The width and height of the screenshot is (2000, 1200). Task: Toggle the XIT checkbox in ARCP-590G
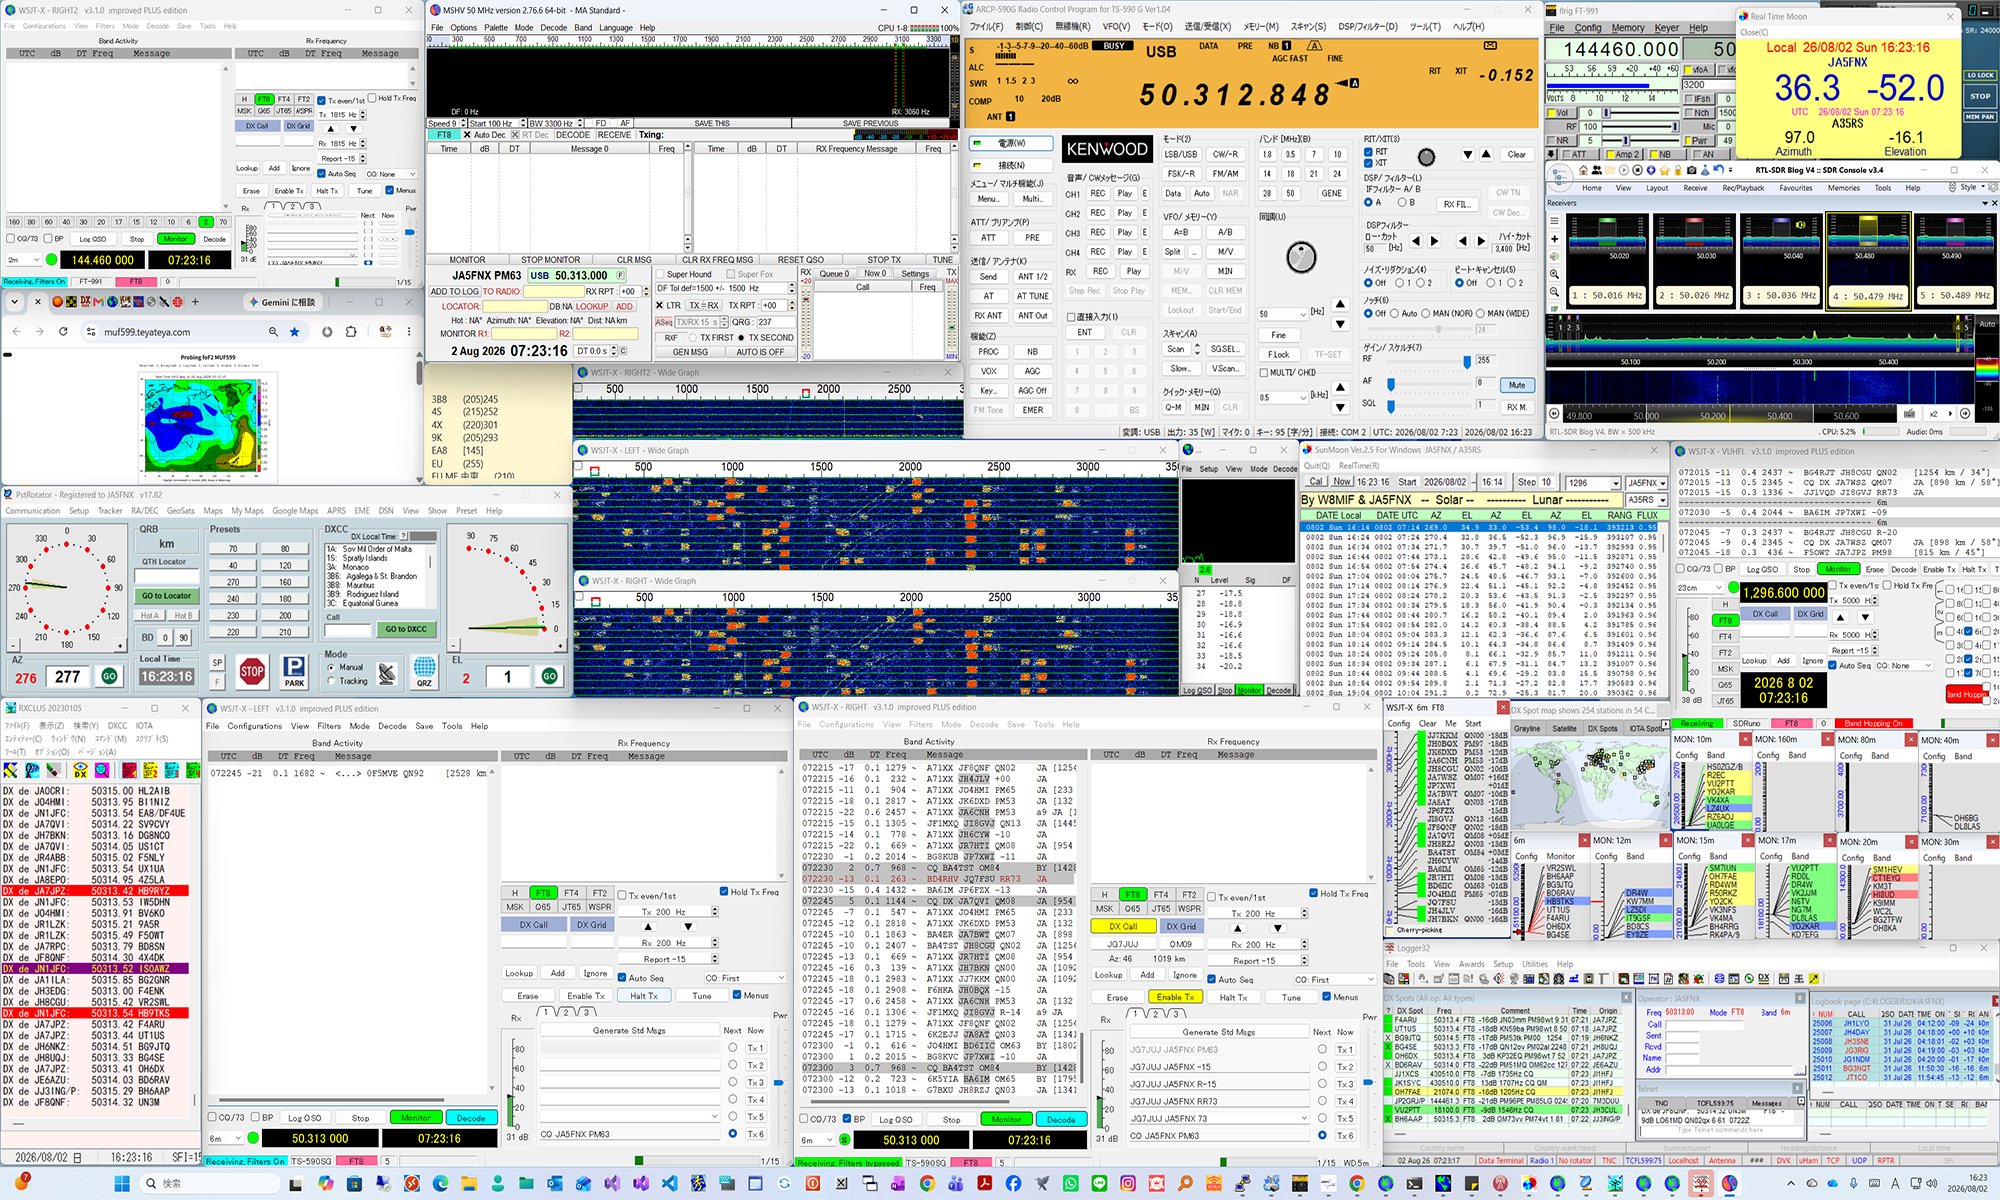1369,163
